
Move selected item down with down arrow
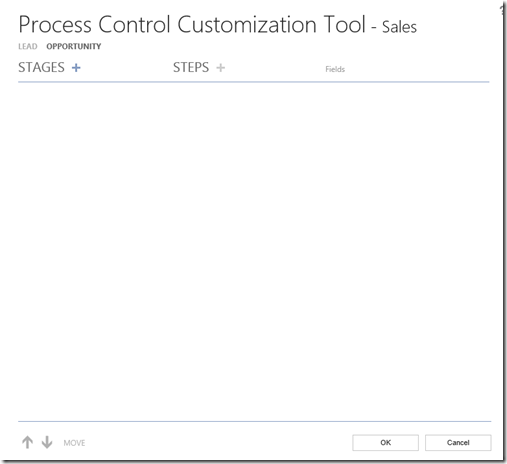point(47,442)
